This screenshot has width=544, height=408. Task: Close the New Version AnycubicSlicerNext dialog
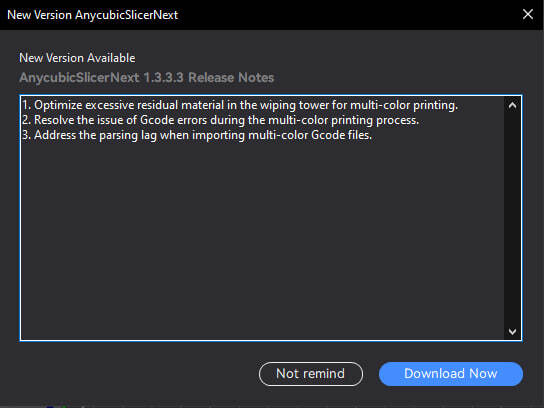(528, 14)
